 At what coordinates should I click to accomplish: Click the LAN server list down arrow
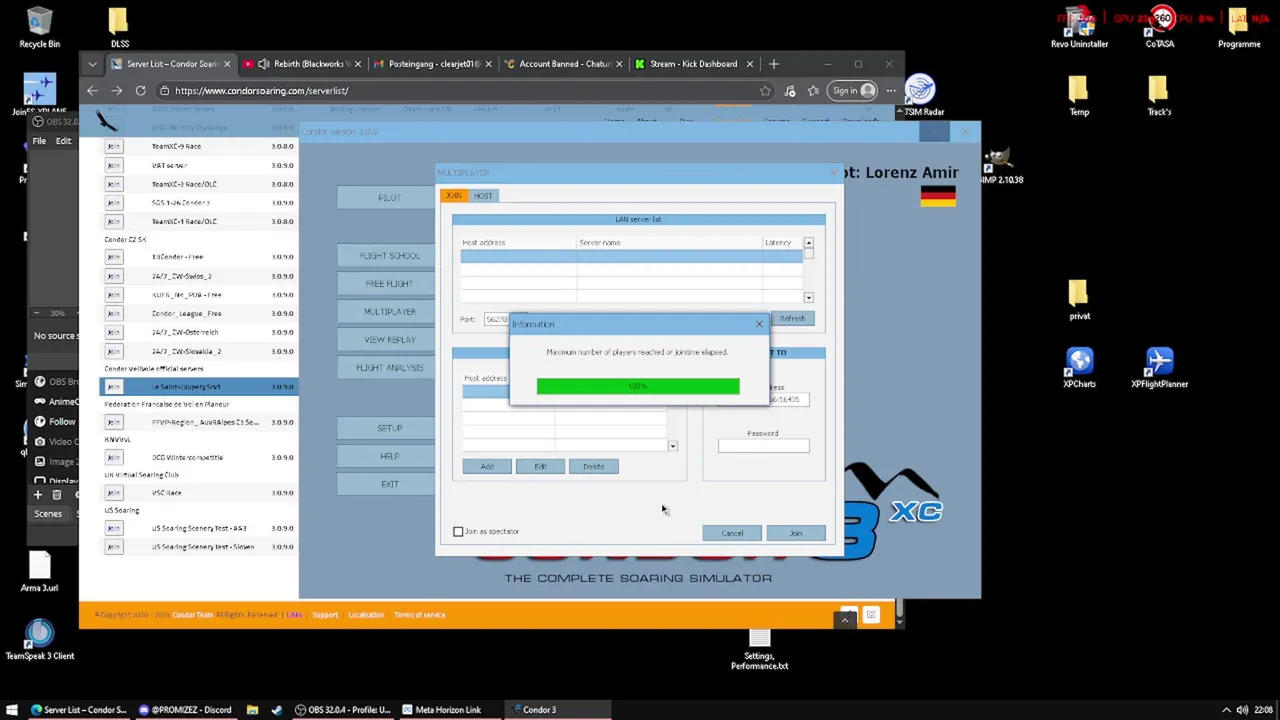(808, 297)
